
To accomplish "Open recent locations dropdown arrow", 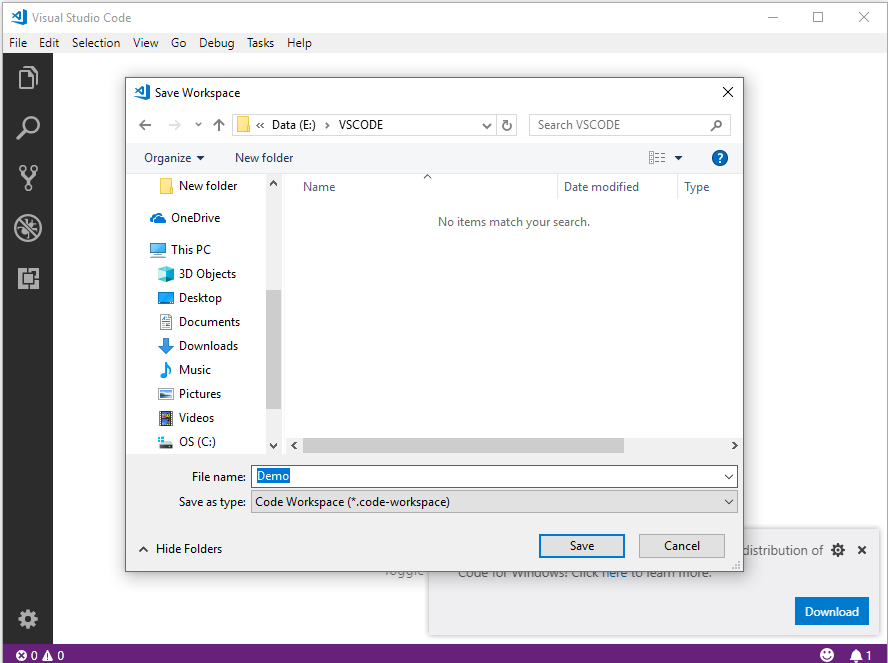I will pos(198,125).
